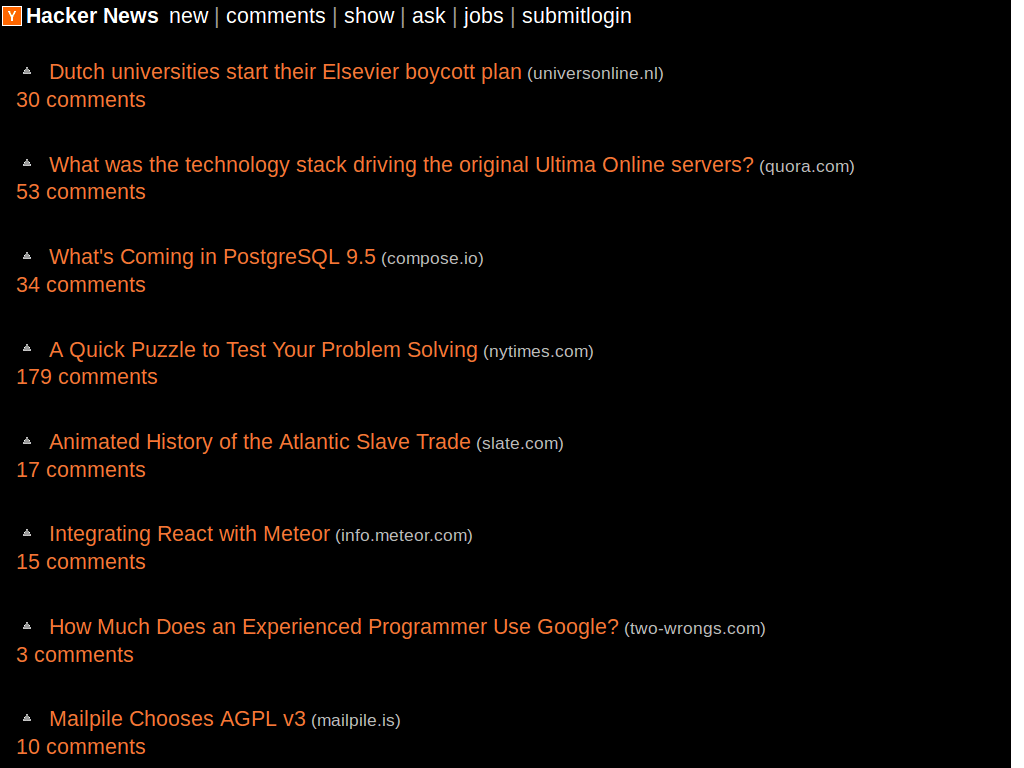This screenshot has height=768, width=1024.
Task: Upvote the Atlantic Slave Trade story
Action: [x=27, y=441]
